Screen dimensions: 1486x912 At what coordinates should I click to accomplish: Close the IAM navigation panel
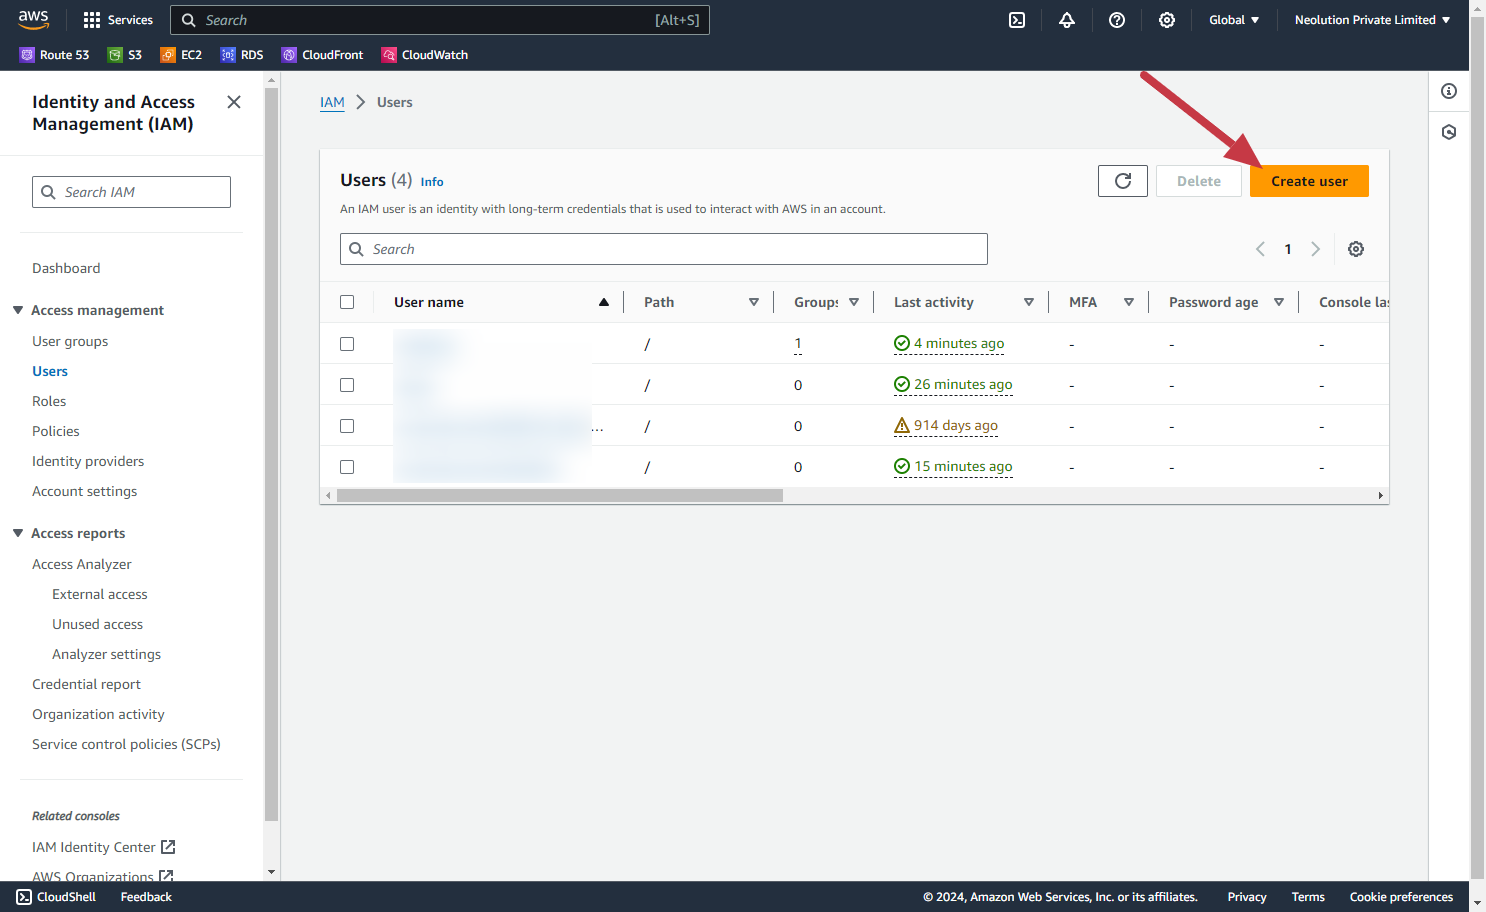tap(234, 102)
